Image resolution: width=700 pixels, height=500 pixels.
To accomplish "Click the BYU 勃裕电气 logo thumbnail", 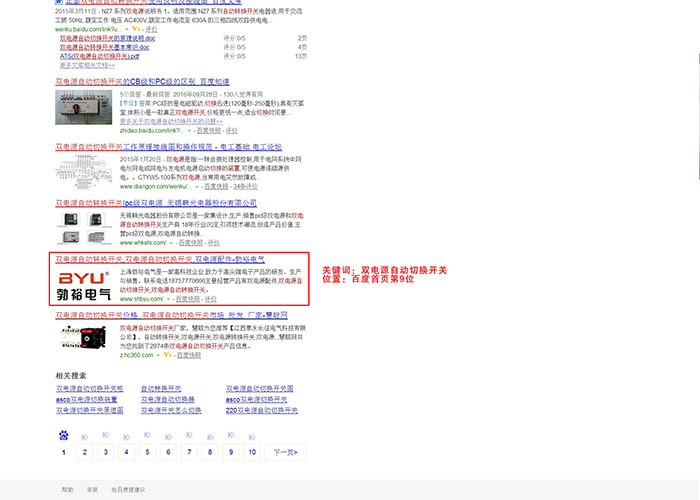I will [83, 285].
